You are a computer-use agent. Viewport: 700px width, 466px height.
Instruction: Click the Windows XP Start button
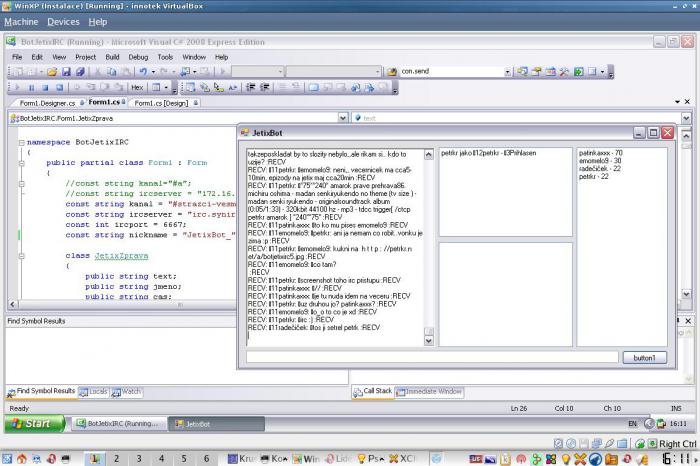pos(35,424)
